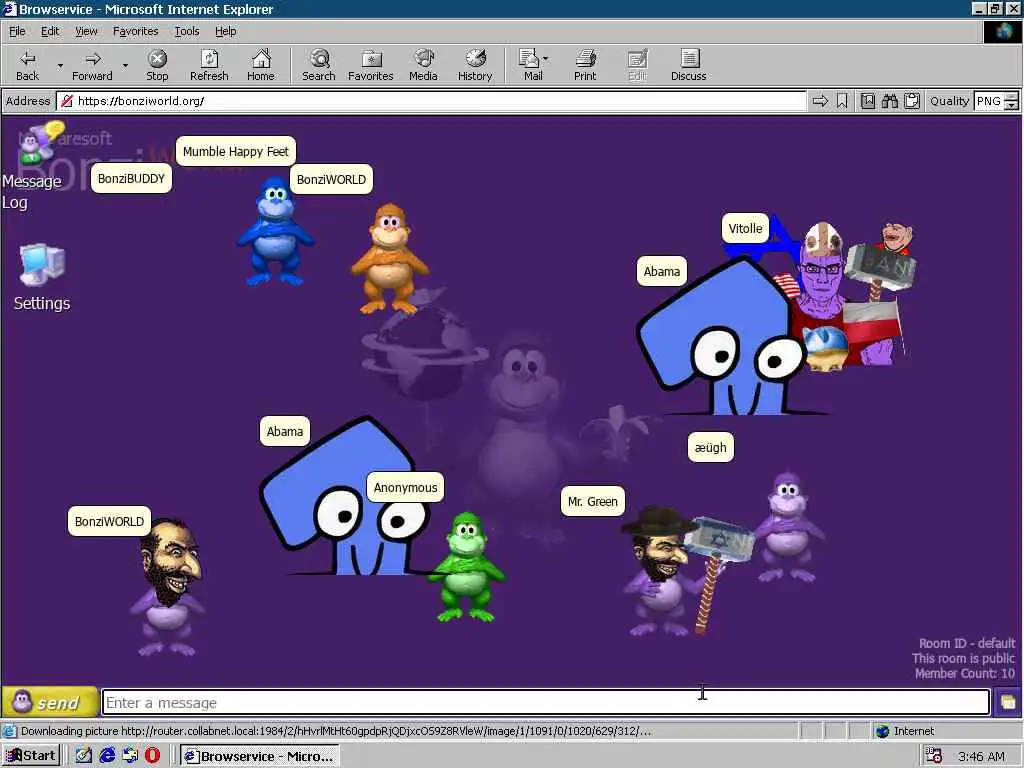Screen dimensions: 1024x768
Task: Open the Favorites menu
Action: (x=135, y=31)
